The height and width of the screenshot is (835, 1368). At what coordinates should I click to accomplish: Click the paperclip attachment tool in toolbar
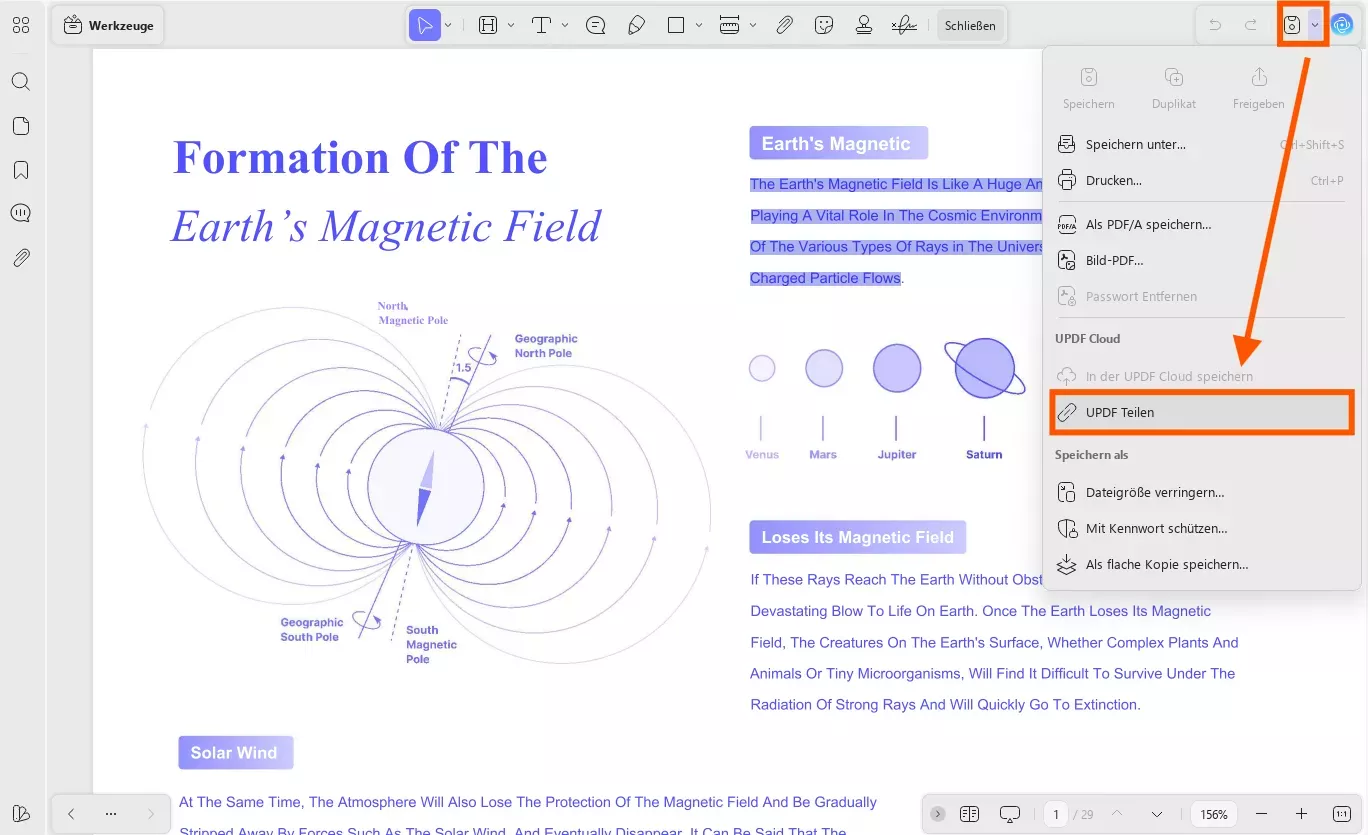785,26
